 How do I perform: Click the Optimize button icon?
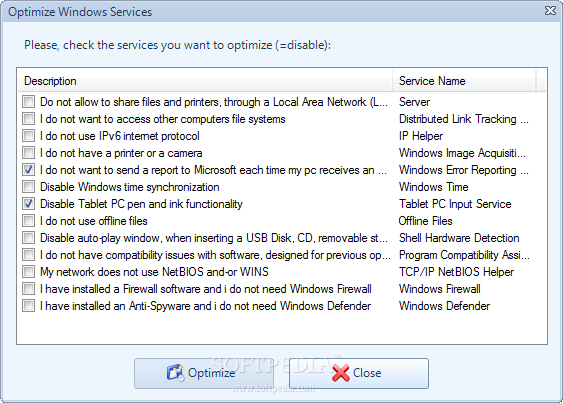(x=175, y=372)
